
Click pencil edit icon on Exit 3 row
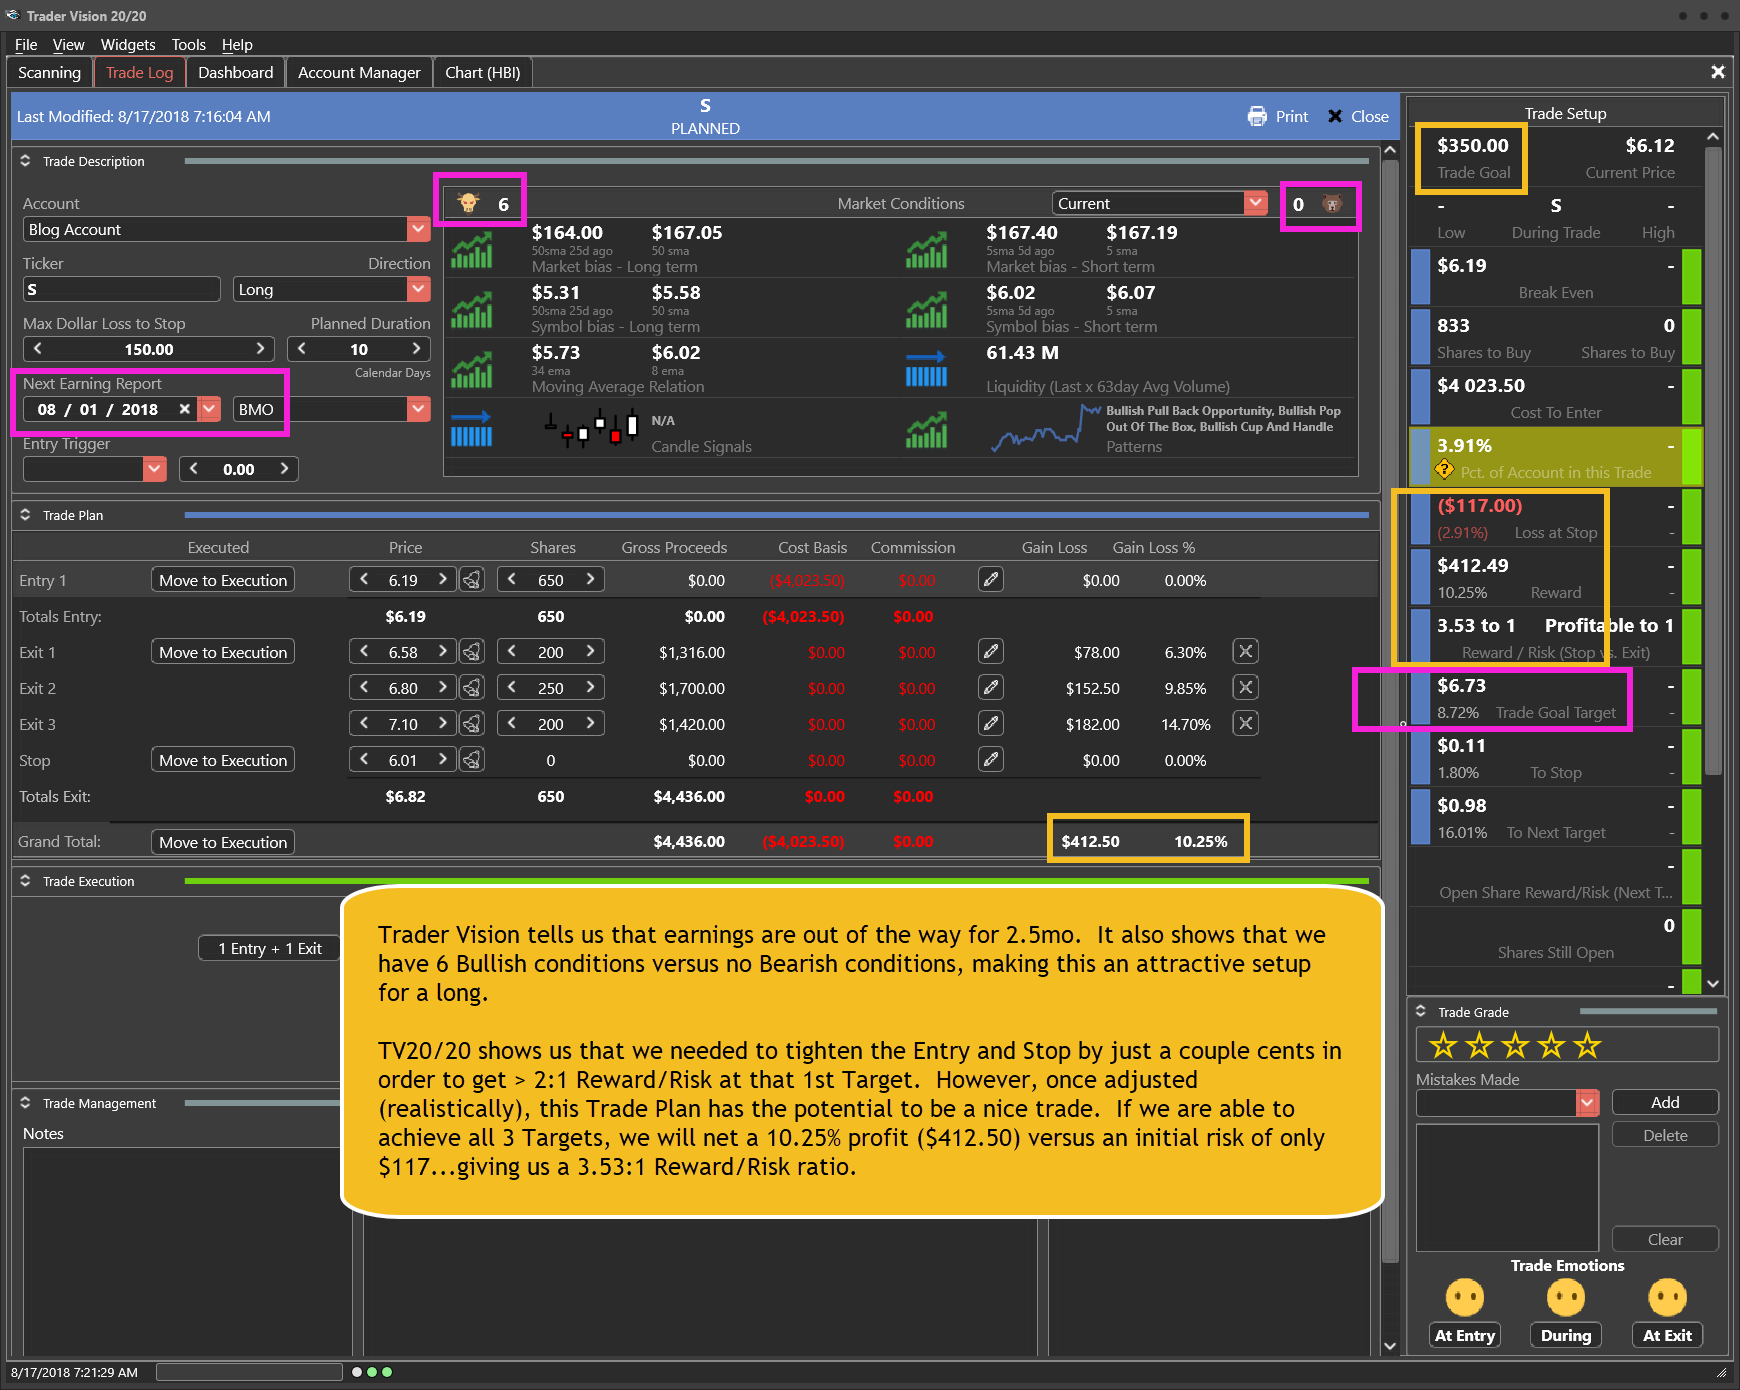[x=991, y=723]
